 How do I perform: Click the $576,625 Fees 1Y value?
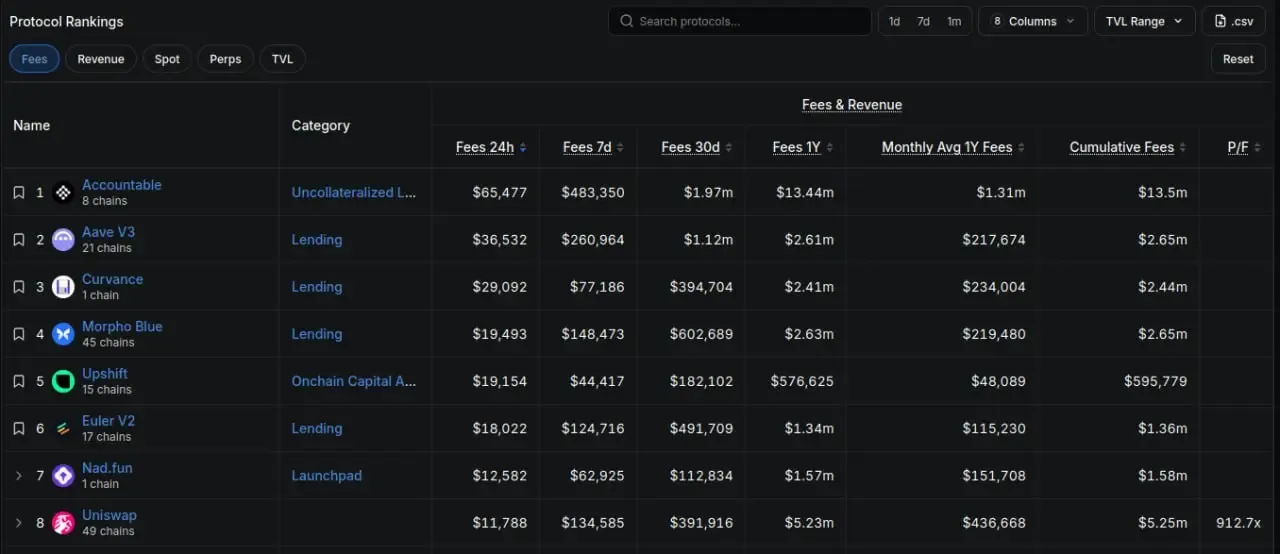click(802, 381)
